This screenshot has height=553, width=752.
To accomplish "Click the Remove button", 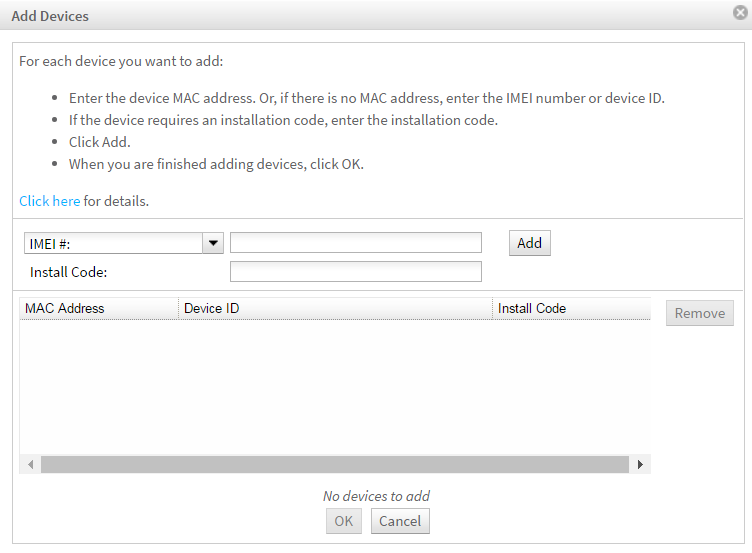I will 700,313.
